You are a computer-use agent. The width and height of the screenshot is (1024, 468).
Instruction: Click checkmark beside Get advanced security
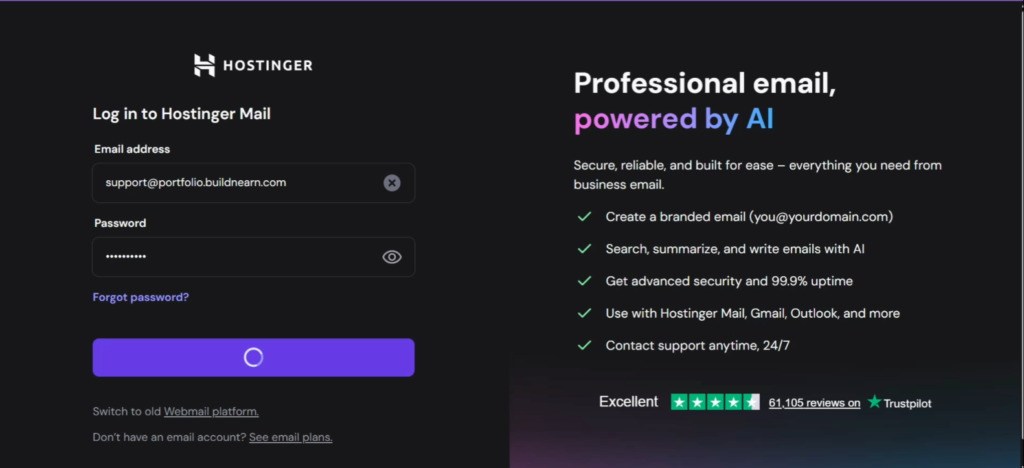coord(584,281)
